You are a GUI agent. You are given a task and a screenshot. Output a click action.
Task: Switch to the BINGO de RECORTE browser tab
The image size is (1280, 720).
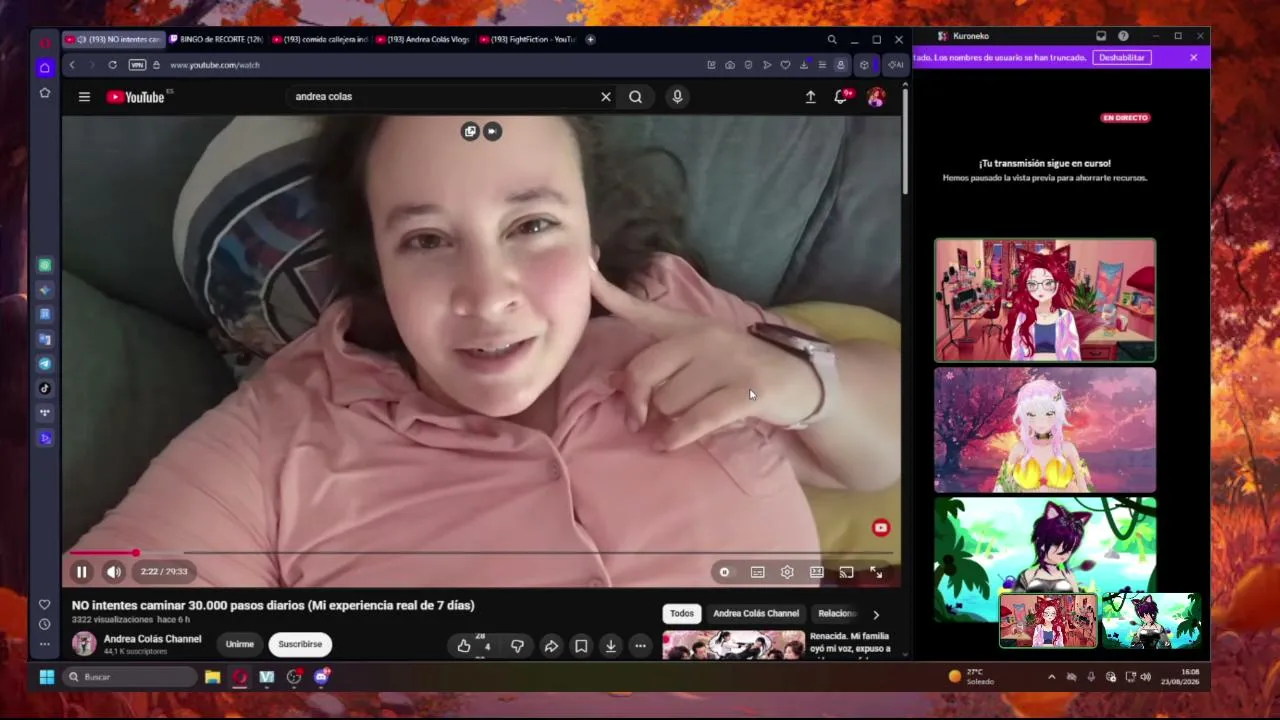point(215,40)
